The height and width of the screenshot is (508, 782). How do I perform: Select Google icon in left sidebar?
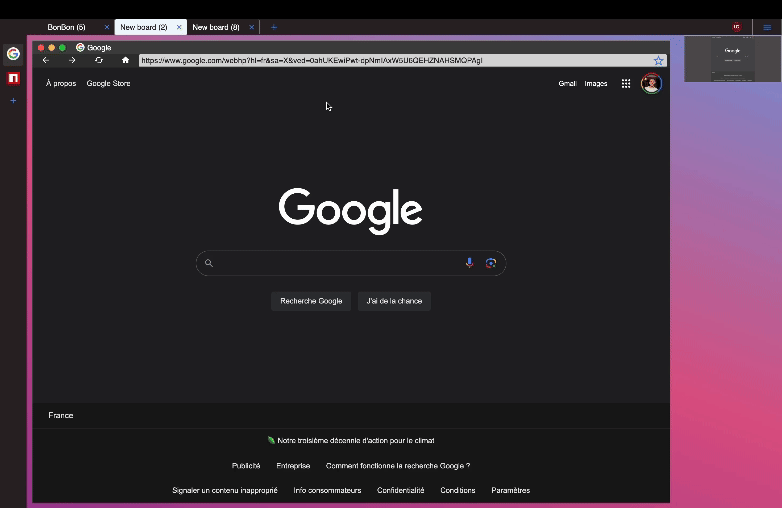coord(13,53)
